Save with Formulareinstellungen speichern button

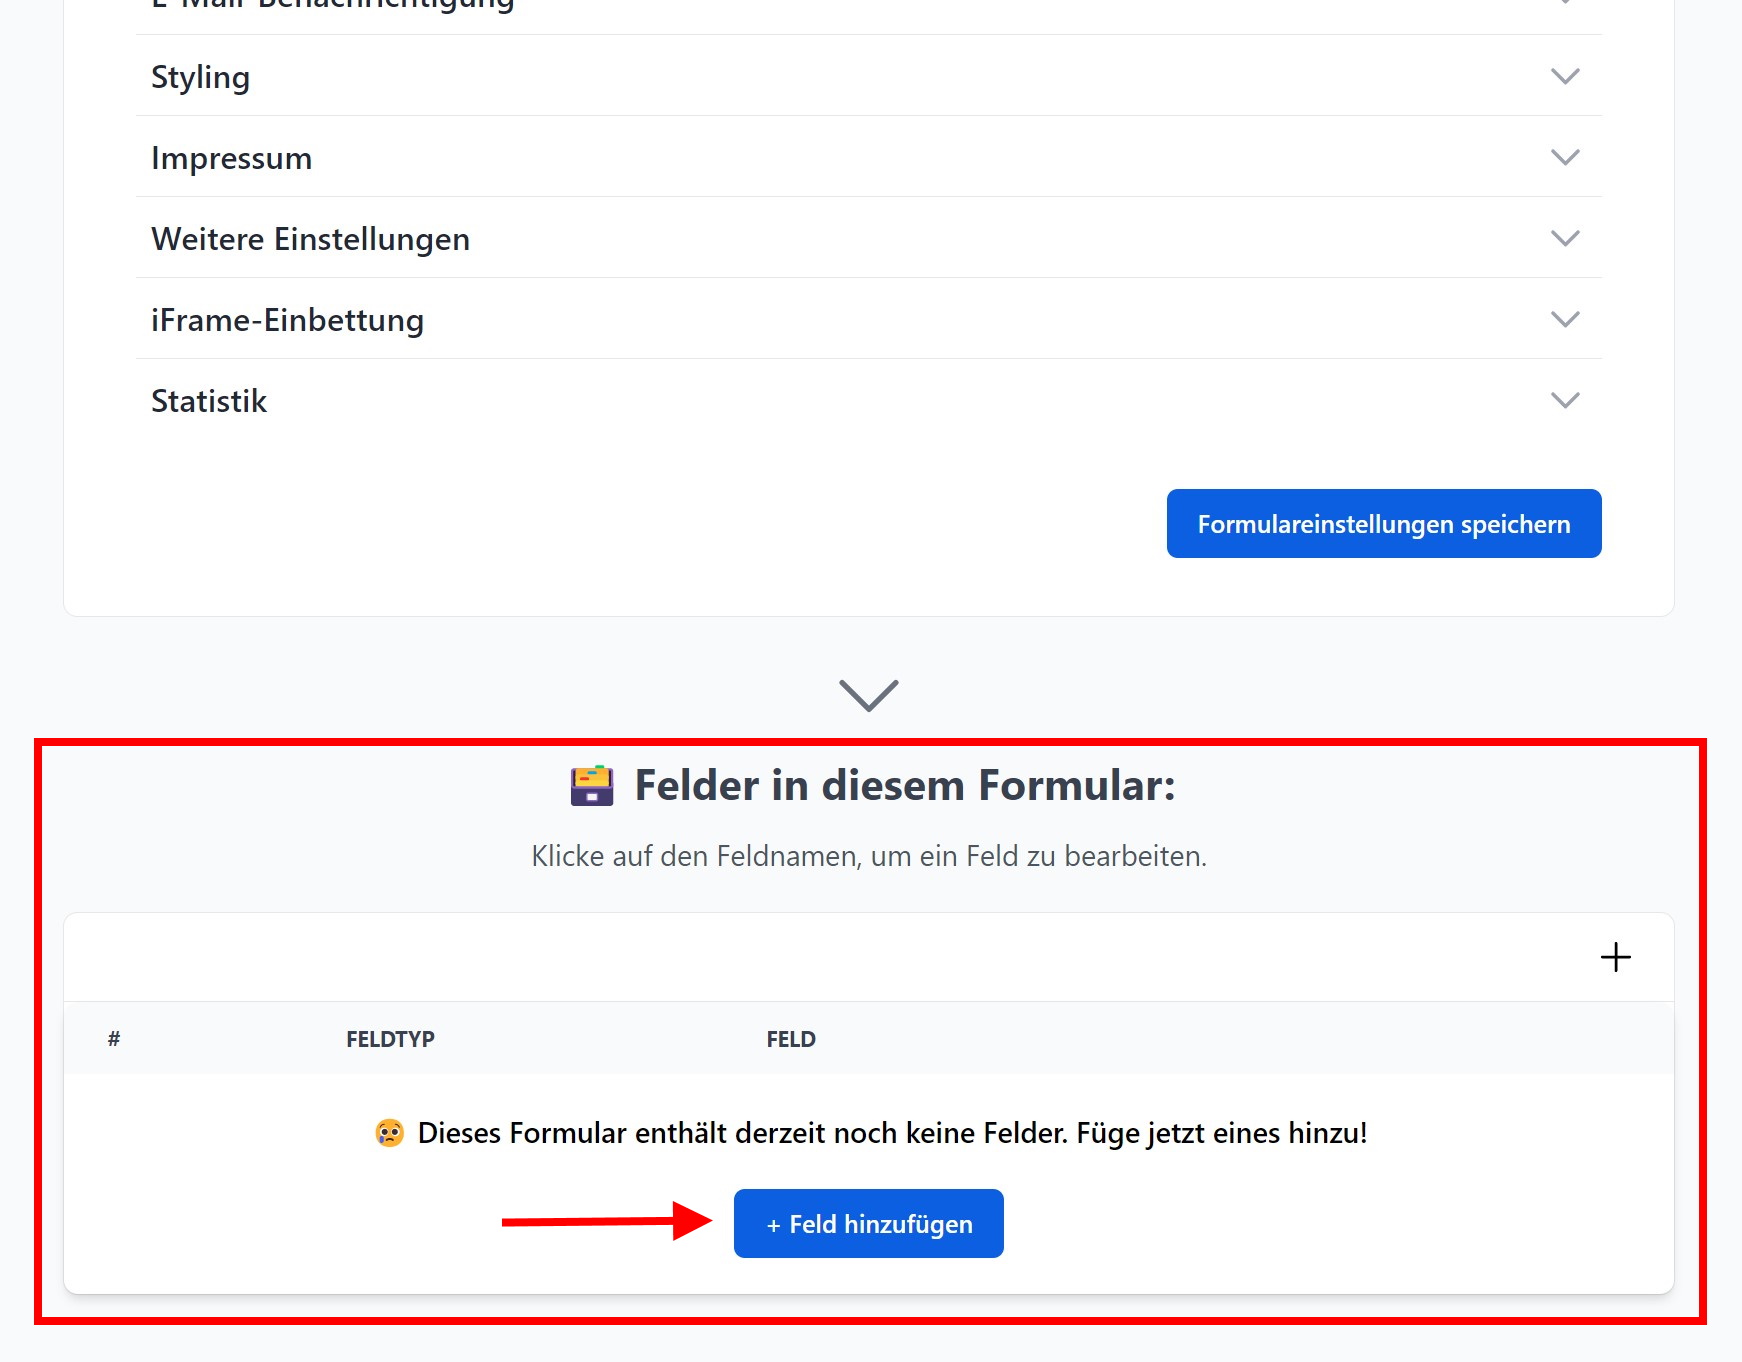(x=1383, y=524)
